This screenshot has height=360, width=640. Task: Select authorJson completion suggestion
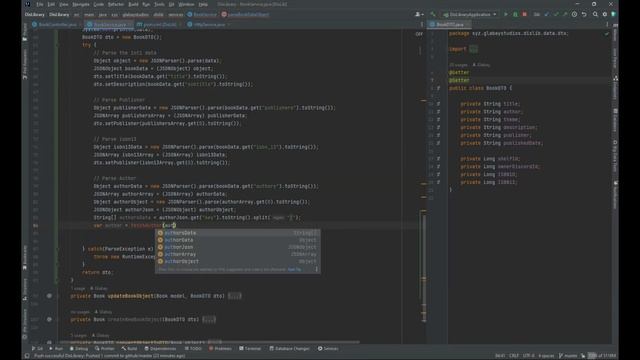pyautogui.click(x=238, y=247)
